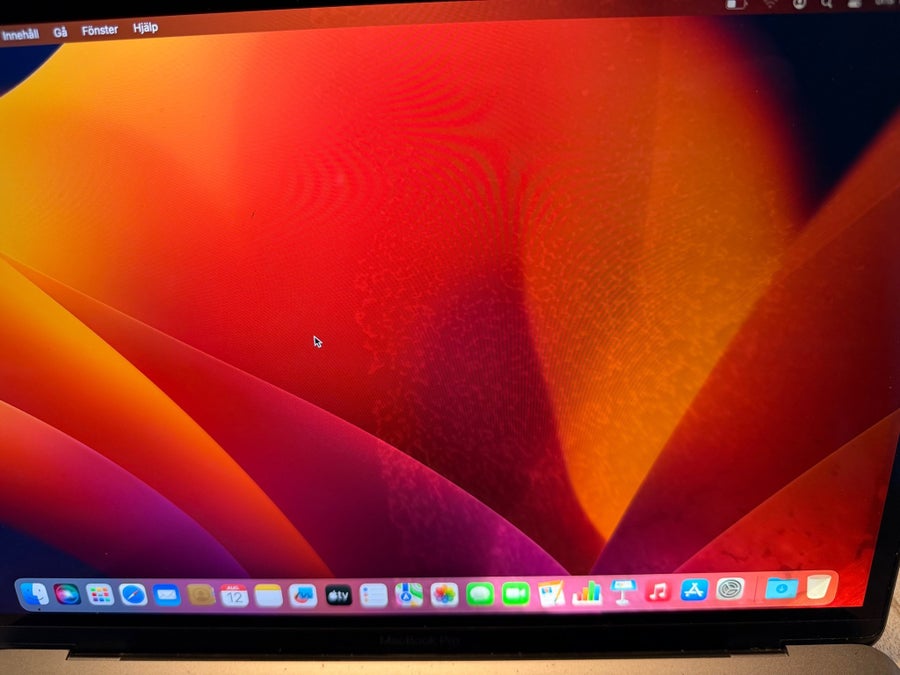
Task: Open the Mail app in Dock
Action: (x=166, y=595)
